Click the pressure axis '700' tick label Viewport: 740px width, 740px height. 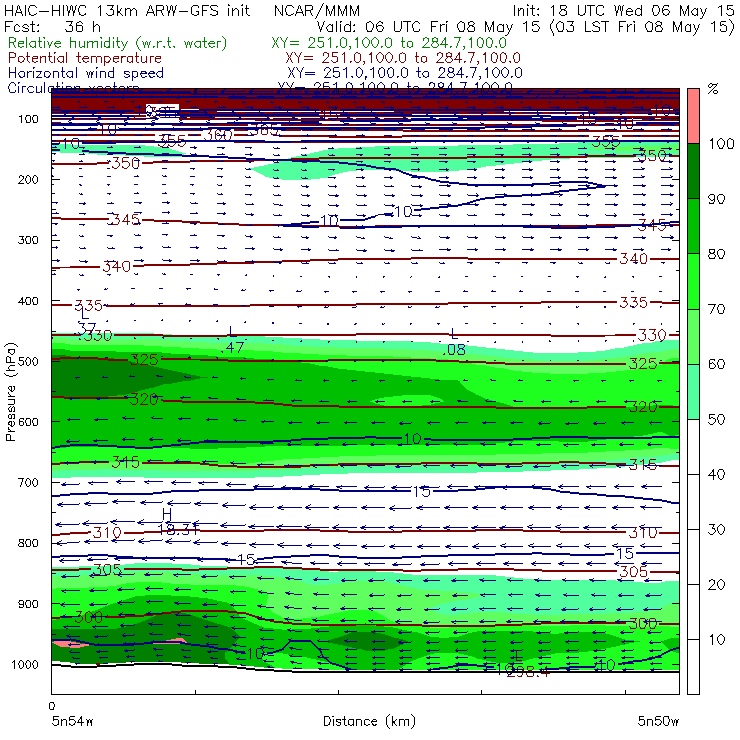pos(28,483)
